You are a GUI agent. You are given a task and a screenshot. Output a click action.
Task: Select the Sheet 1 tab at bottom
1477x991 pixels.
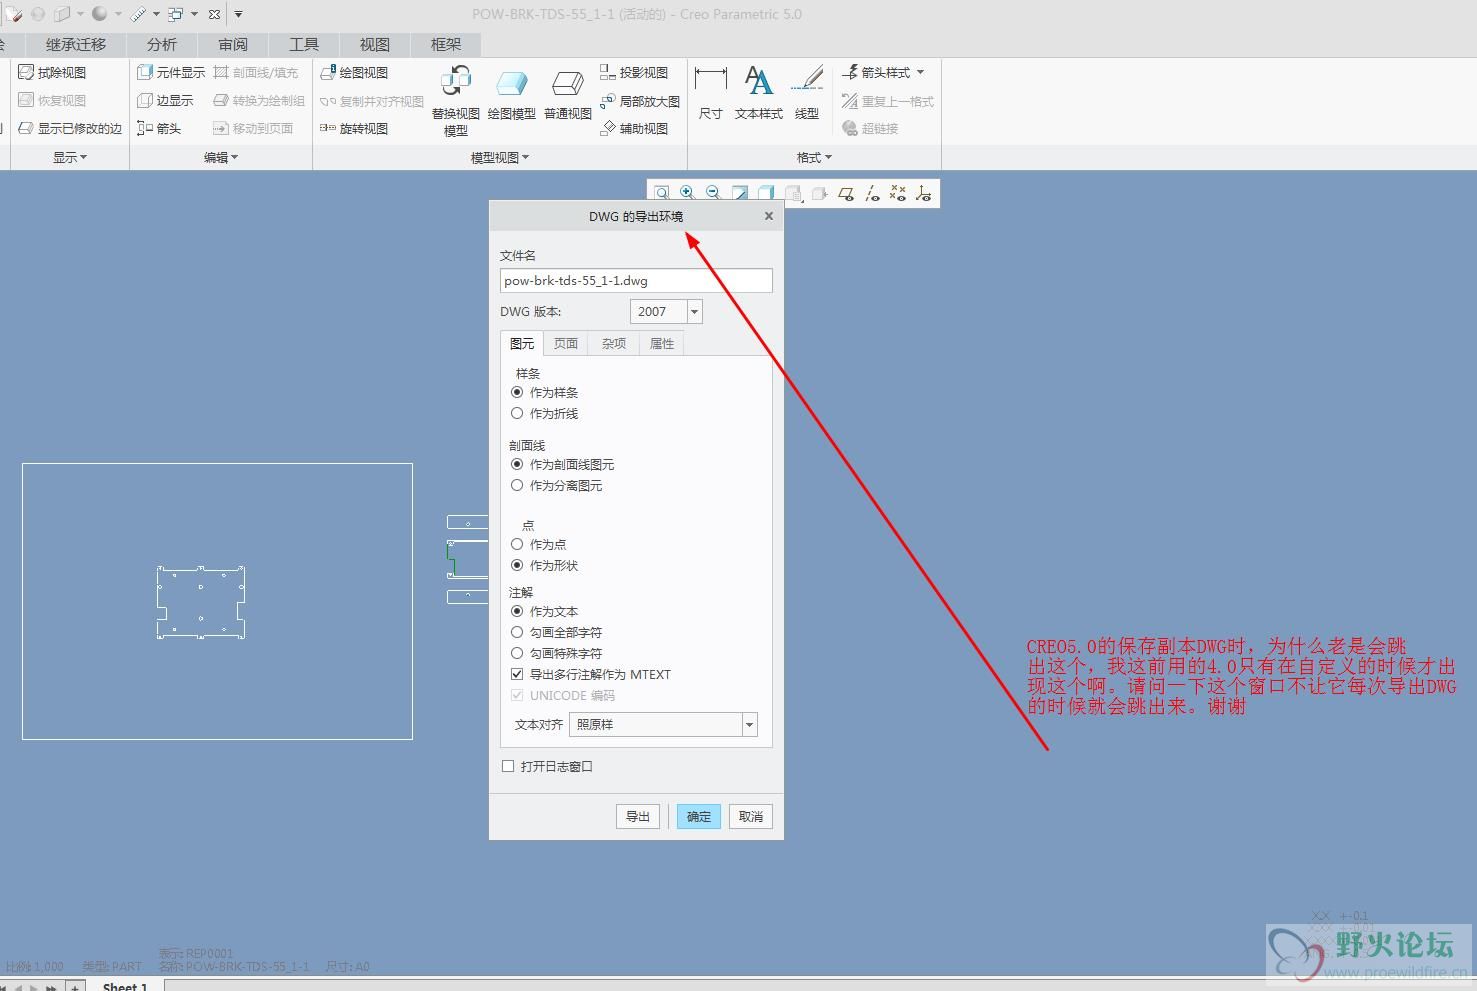[125, 986]
